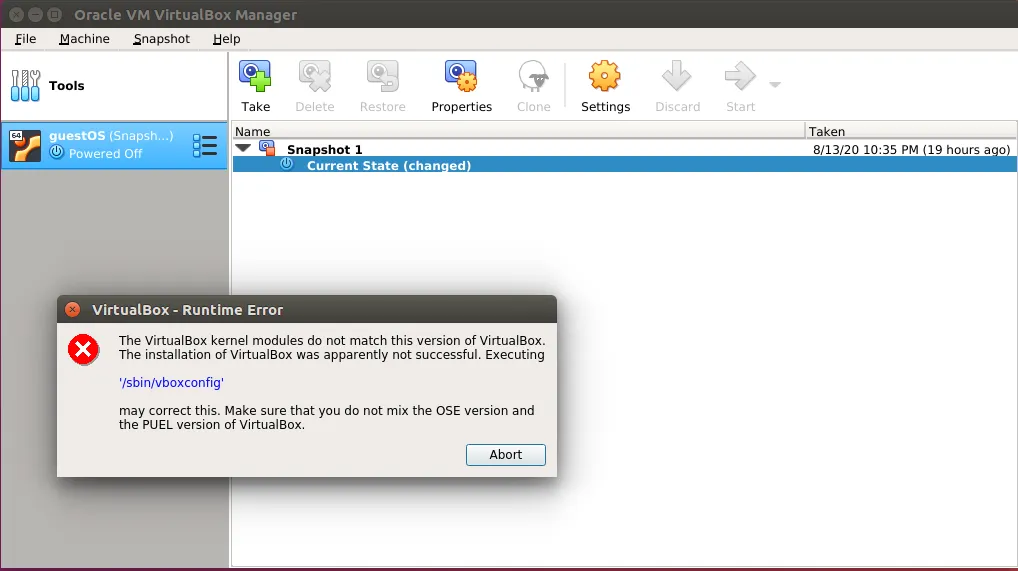The height and width of the screenshot is (571, 1018).
Task: Select the guestOS virtual machine icon
Action: (x=25, y=146)
